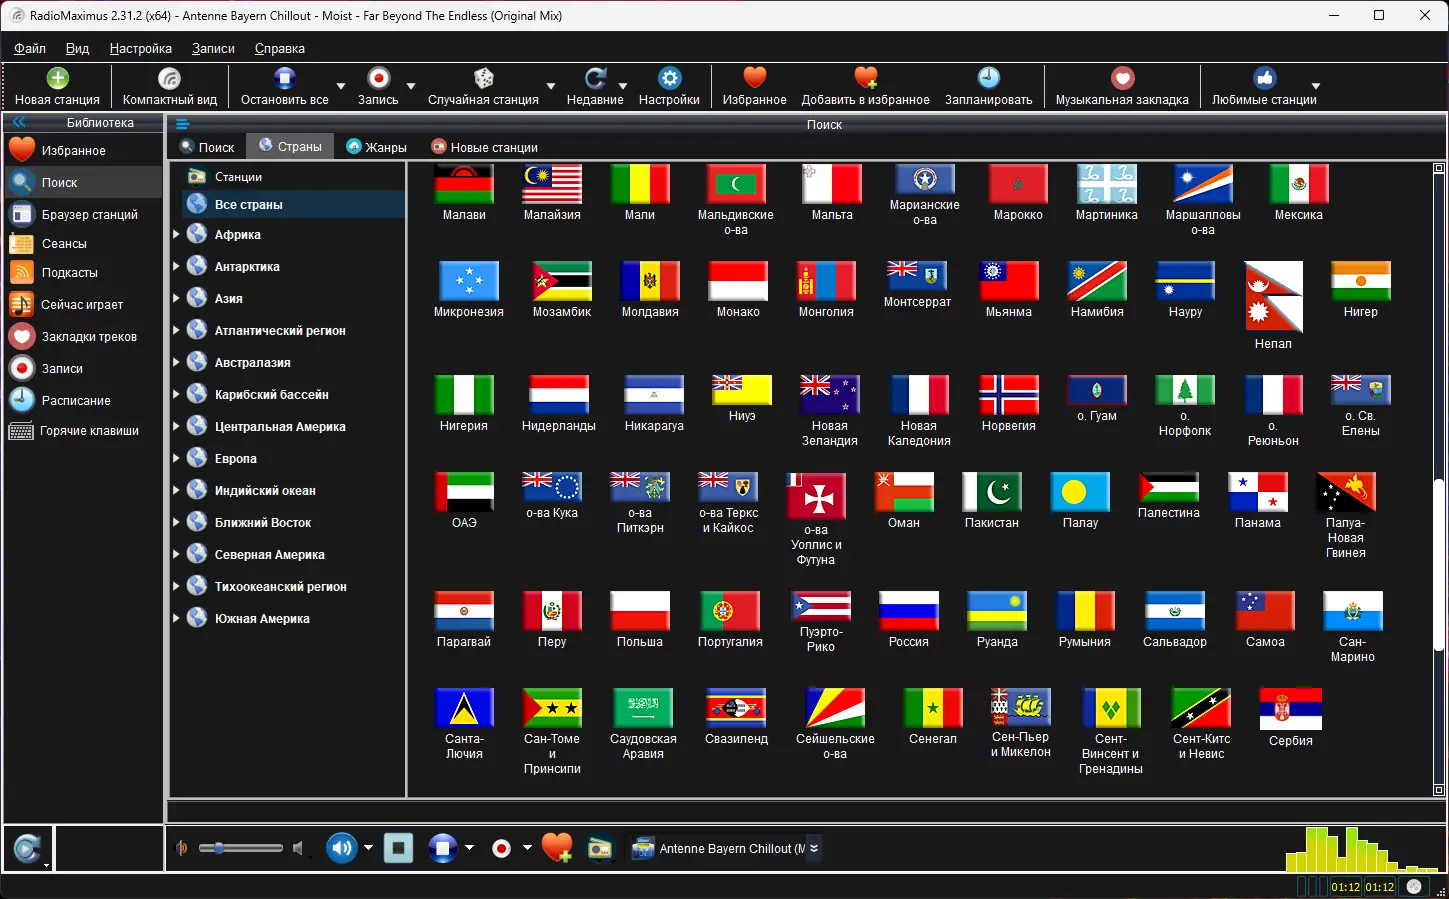The width and height of the screenshot is (1449, 899).
Task: Click the blue round stop-all button in the bottom bar
Action: point(442,848)
